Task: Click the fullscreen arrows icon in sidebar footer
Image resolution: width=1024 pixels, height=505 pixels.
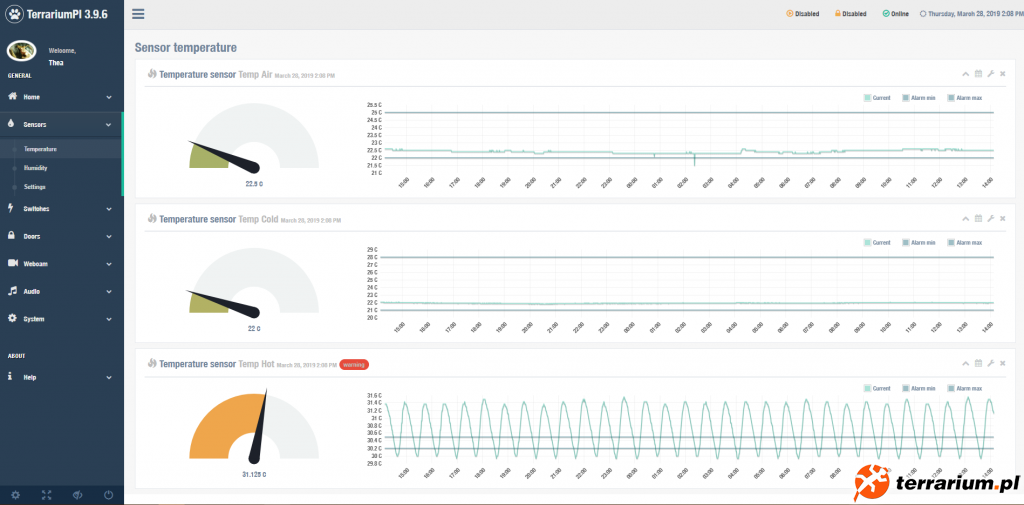Action: pyautogui.click(x=46, y=495)
